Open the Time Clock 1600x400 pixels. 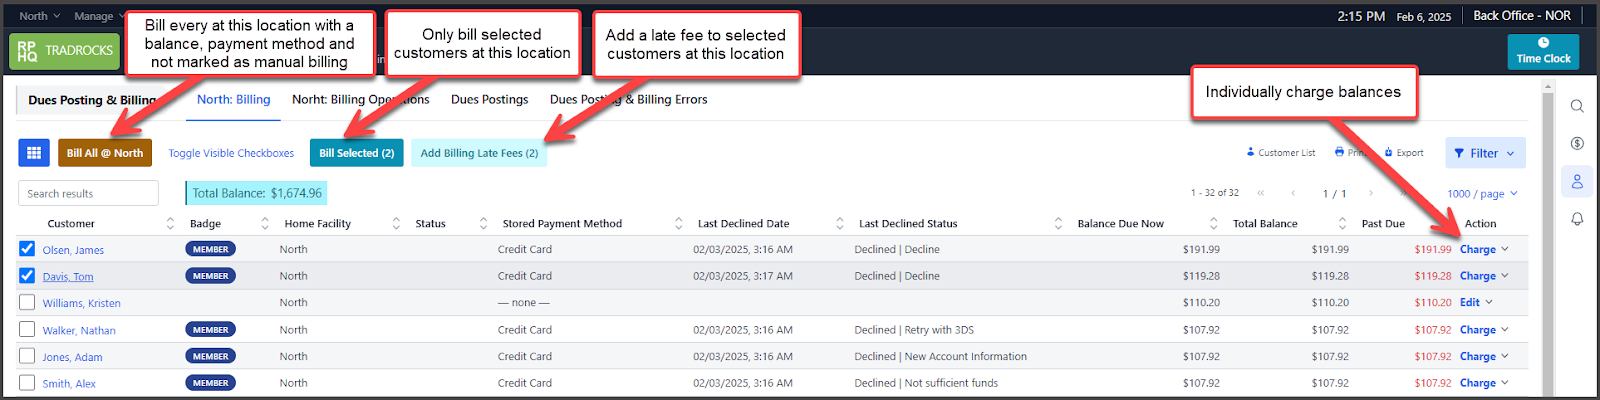[1543, 52]
